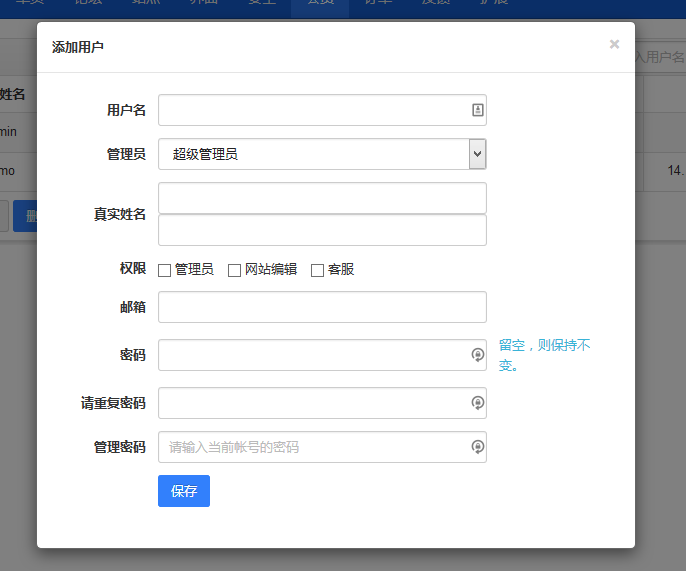The image size is (686, 571).
Task: Open the 超级管理员 dropdown
Action: [322, 154]
